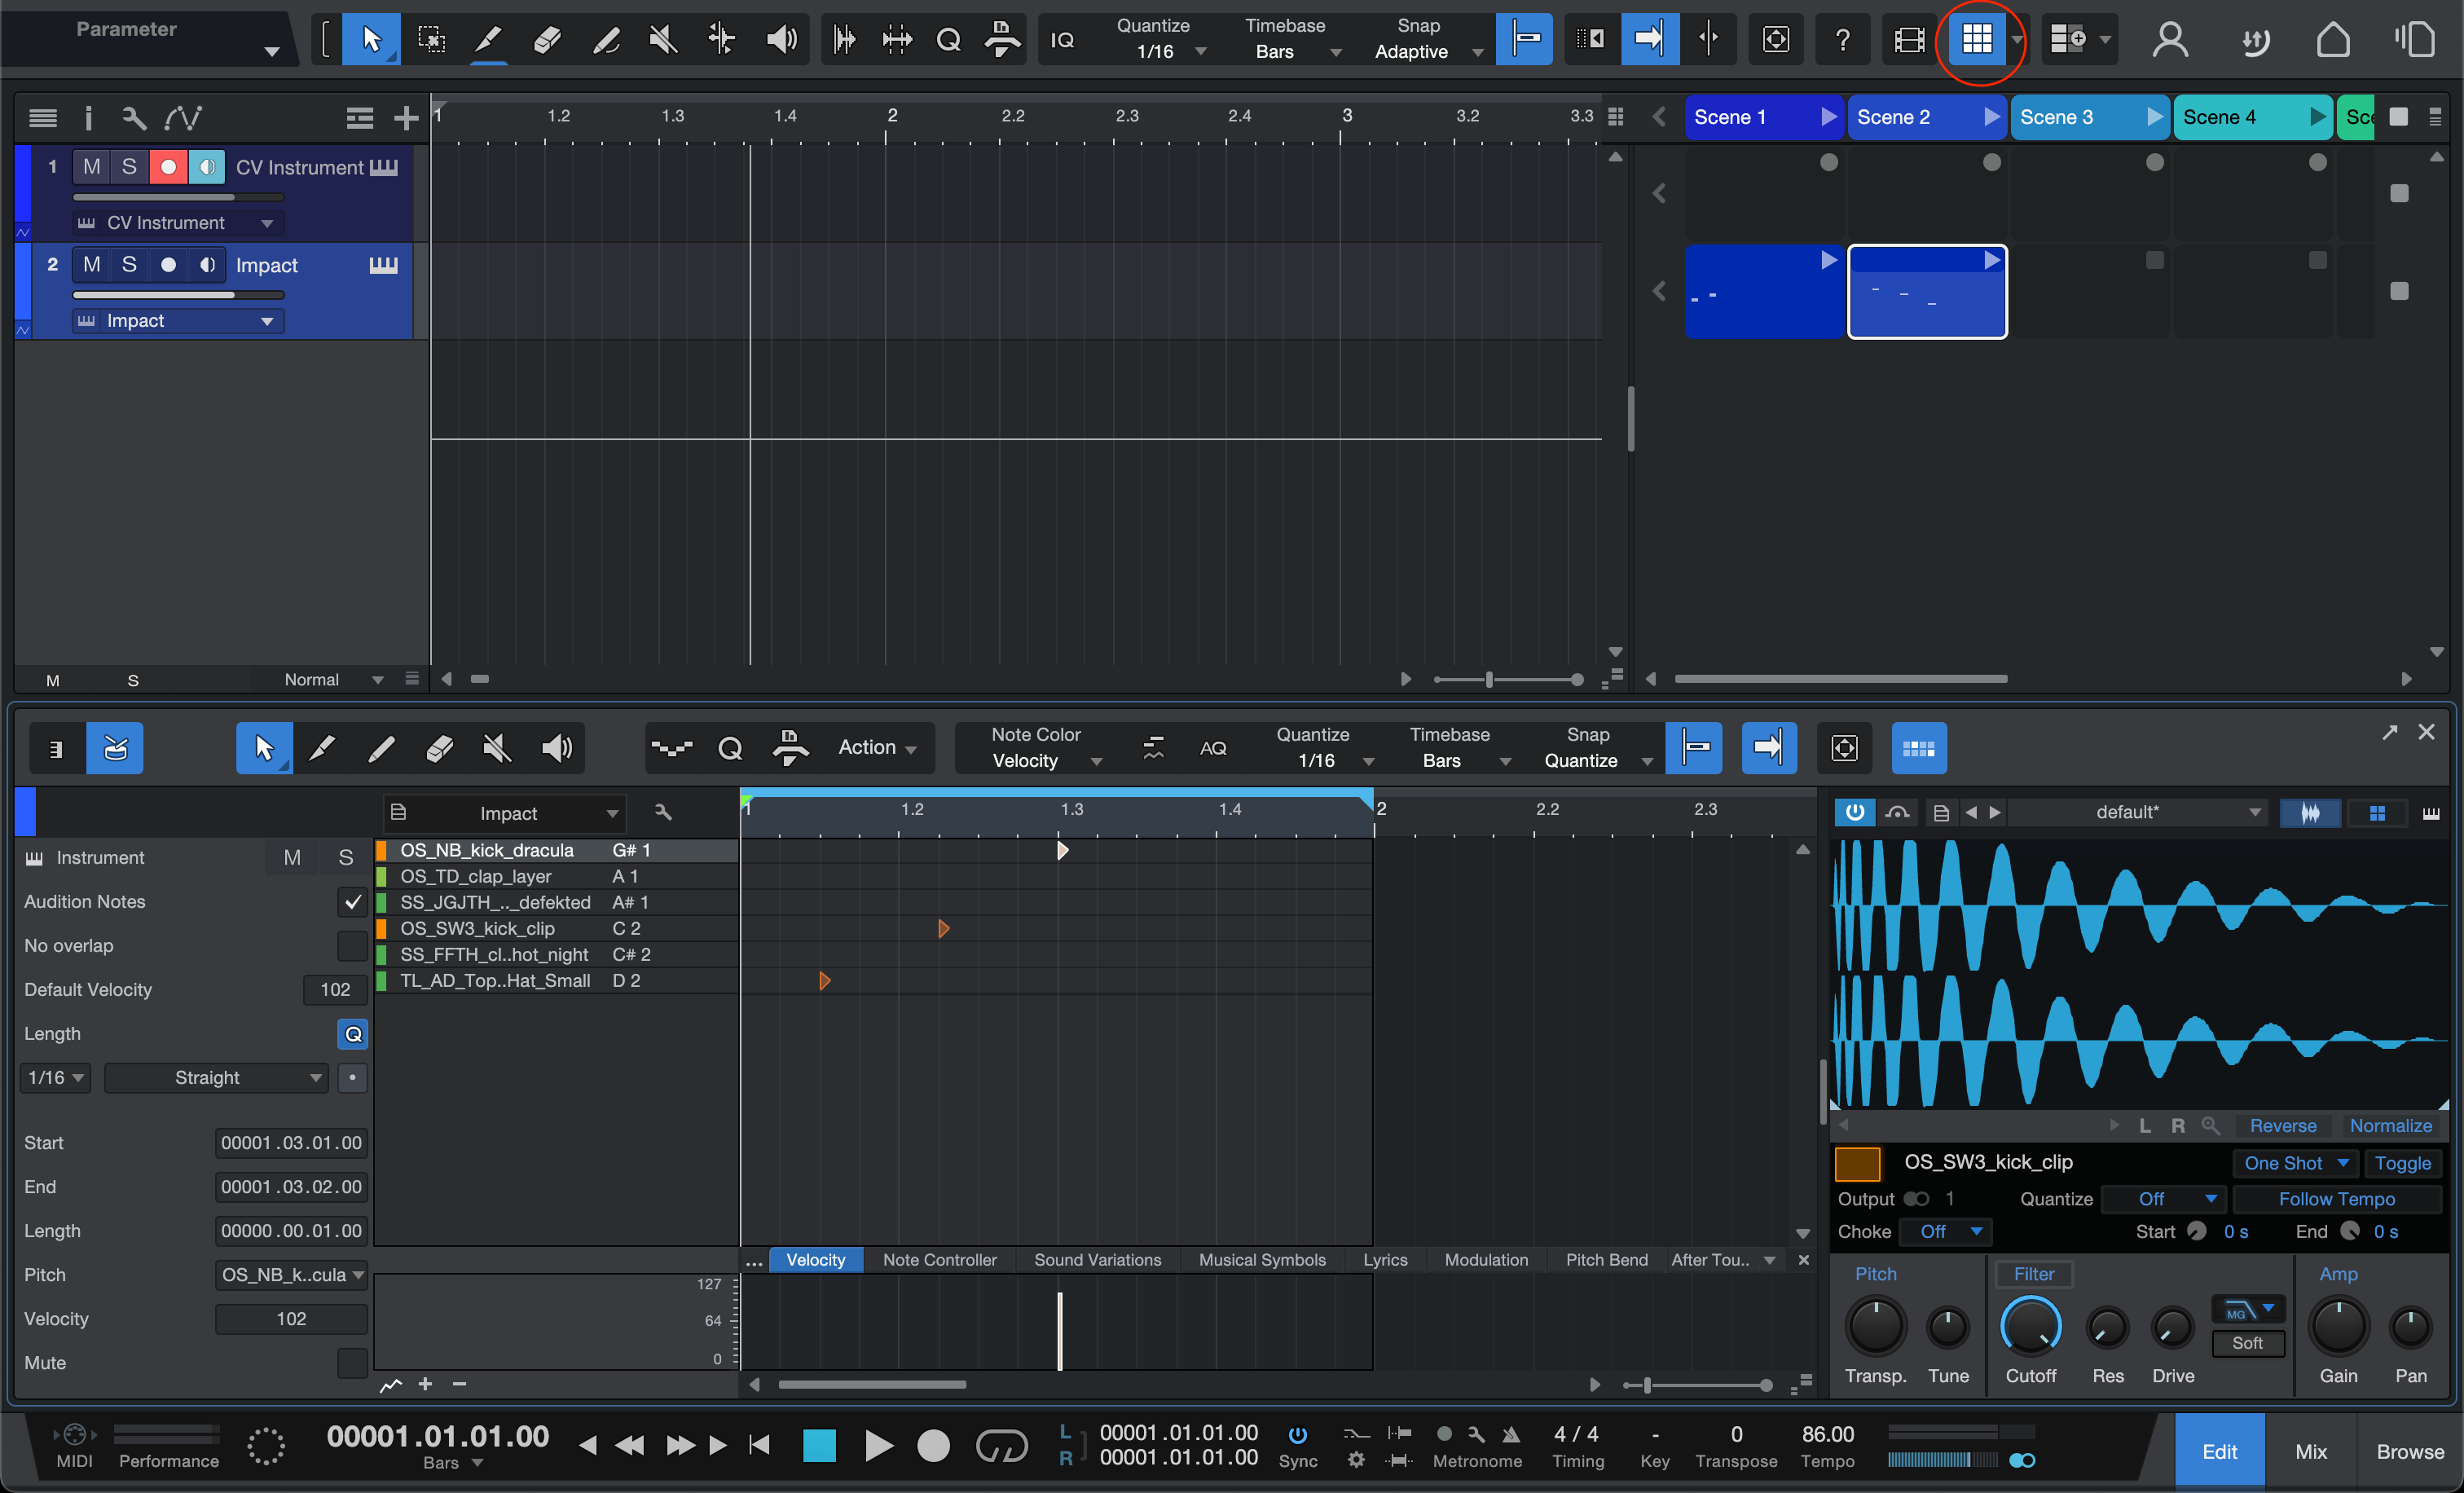This screenshot has width=2464, height=1493.
Task: Click the Tempo value 86.00
Action: 1827,1434
